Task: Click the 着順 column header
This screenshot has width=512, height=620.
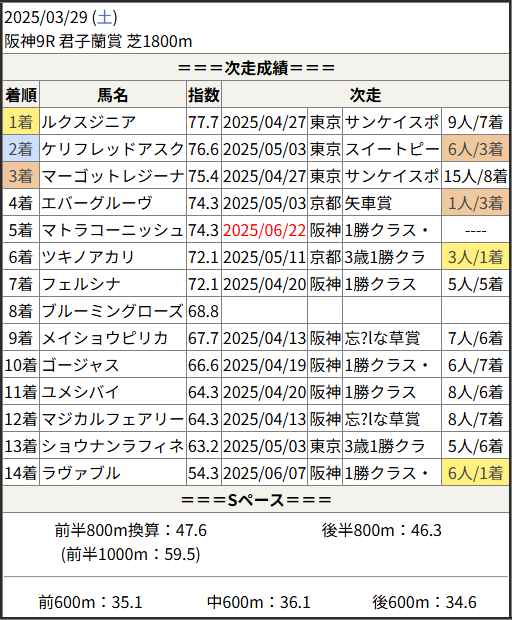Action: [21, 95]
